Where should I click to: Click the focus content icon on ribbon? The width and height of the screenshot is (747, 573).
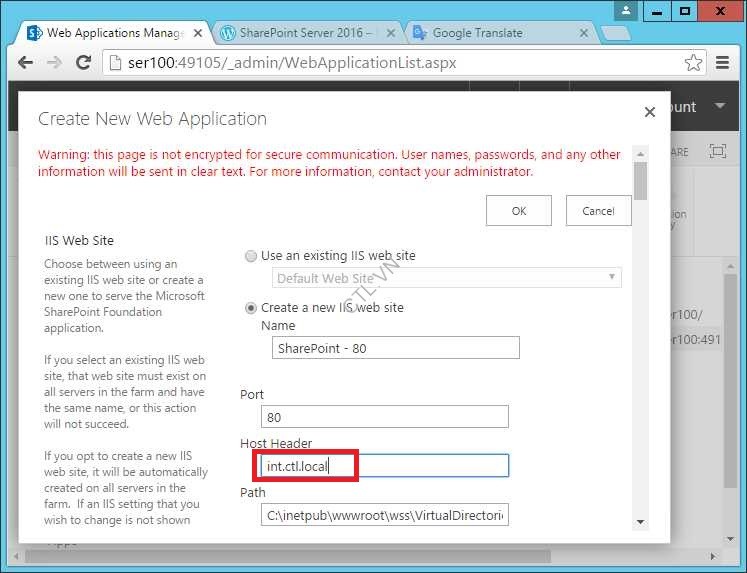coord(717,151)
